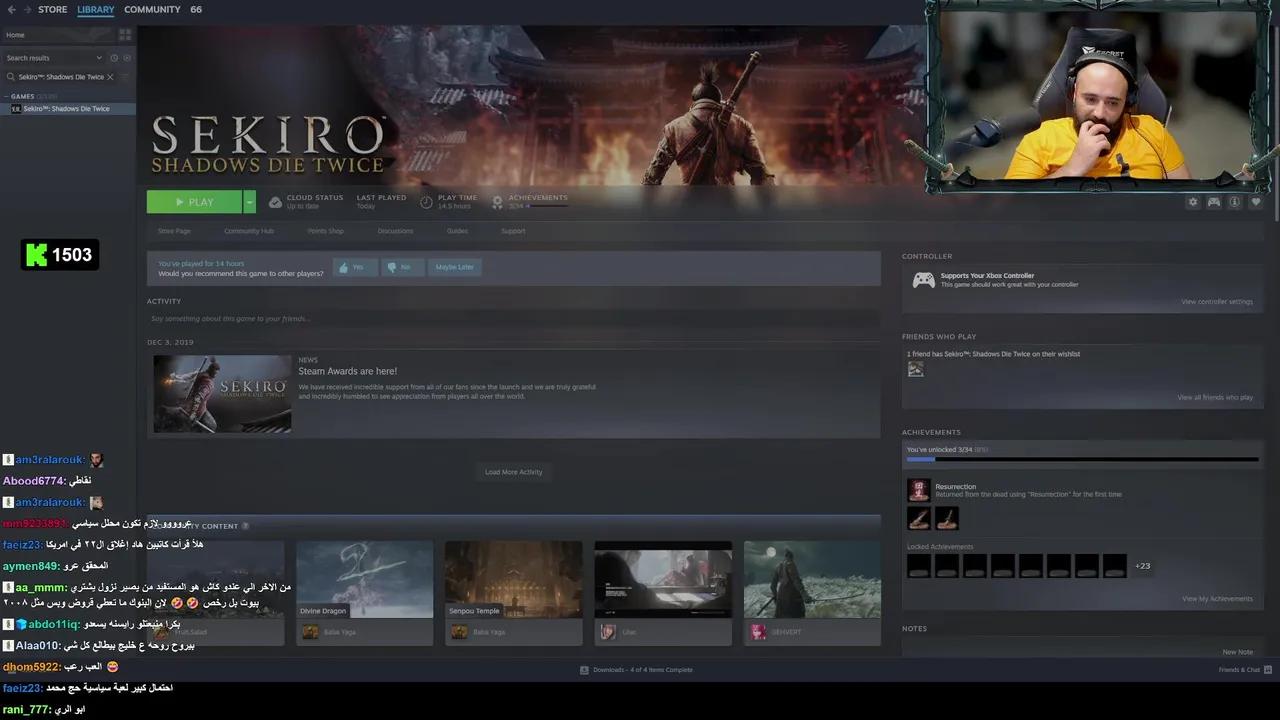The image size is (1280, 720).
Task: Switch to the STORE tab
Action: pyautogui.click(x=52, y=10)
